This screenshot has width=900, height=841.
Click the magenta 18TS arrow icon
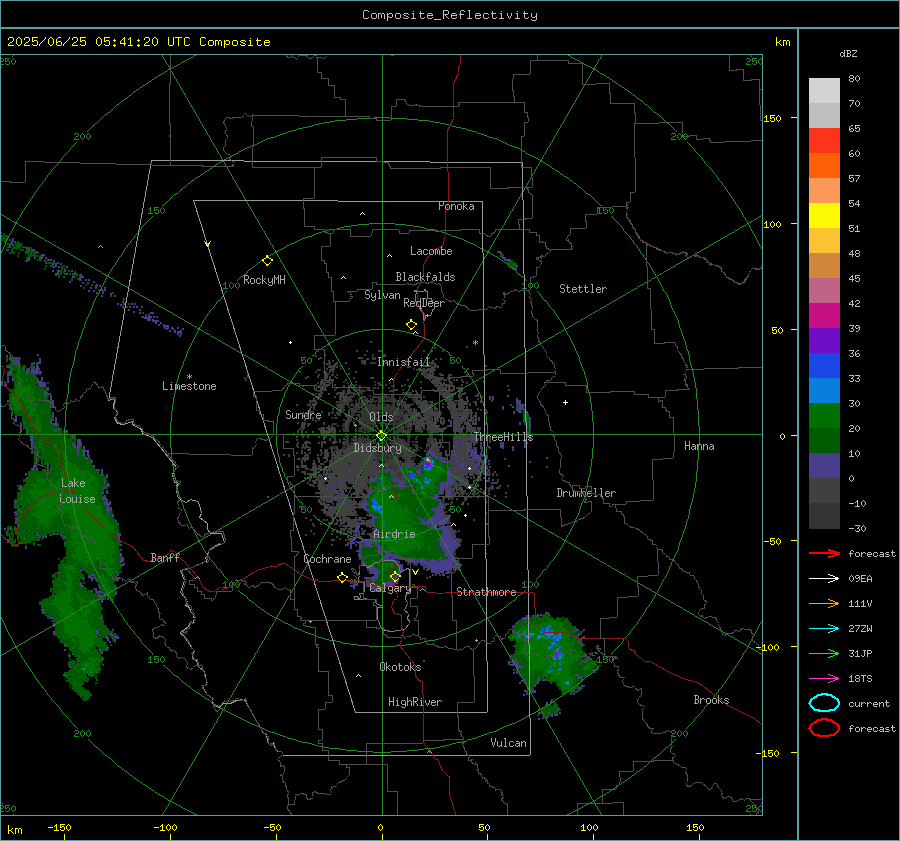(824, 679)
